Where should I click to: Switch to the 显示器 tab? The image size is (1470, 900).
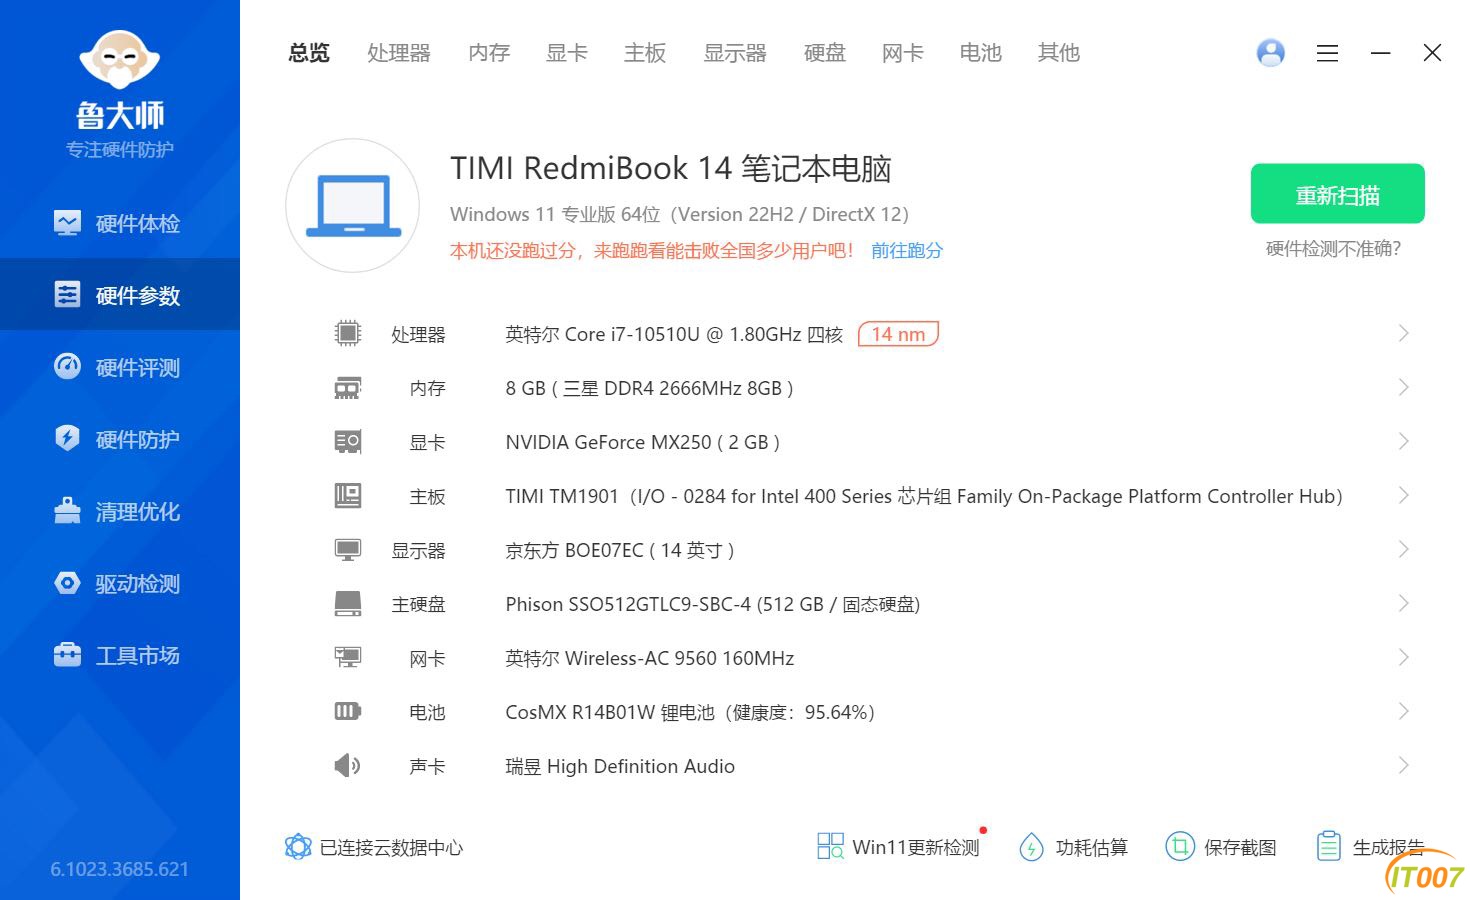click(x=735, y=53)
